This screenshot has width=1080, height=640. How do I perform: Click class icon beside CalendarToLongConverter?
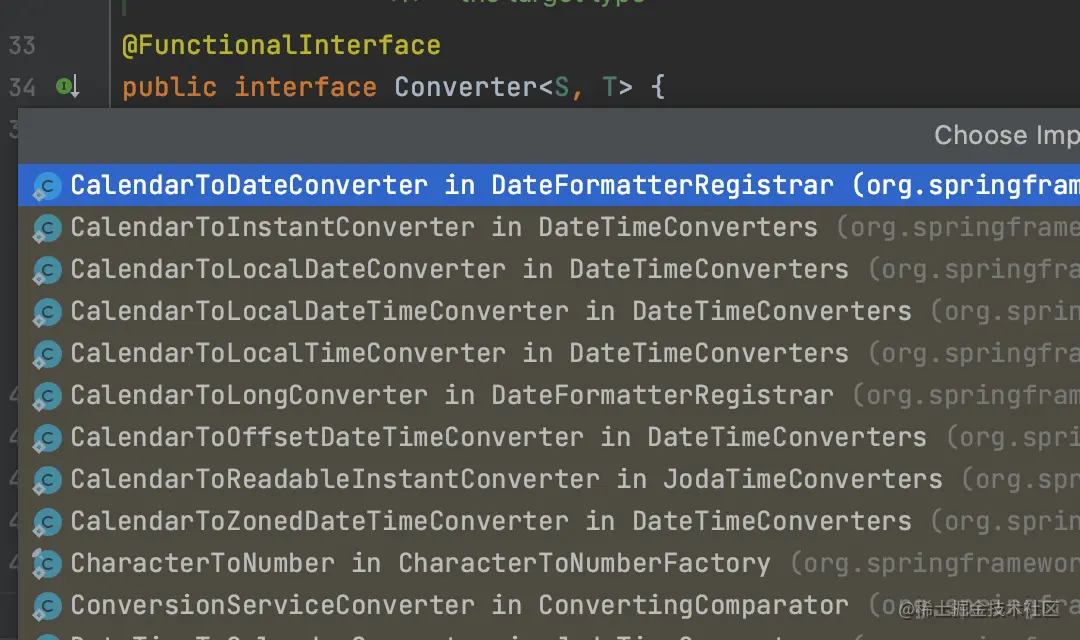coord(47,396)
